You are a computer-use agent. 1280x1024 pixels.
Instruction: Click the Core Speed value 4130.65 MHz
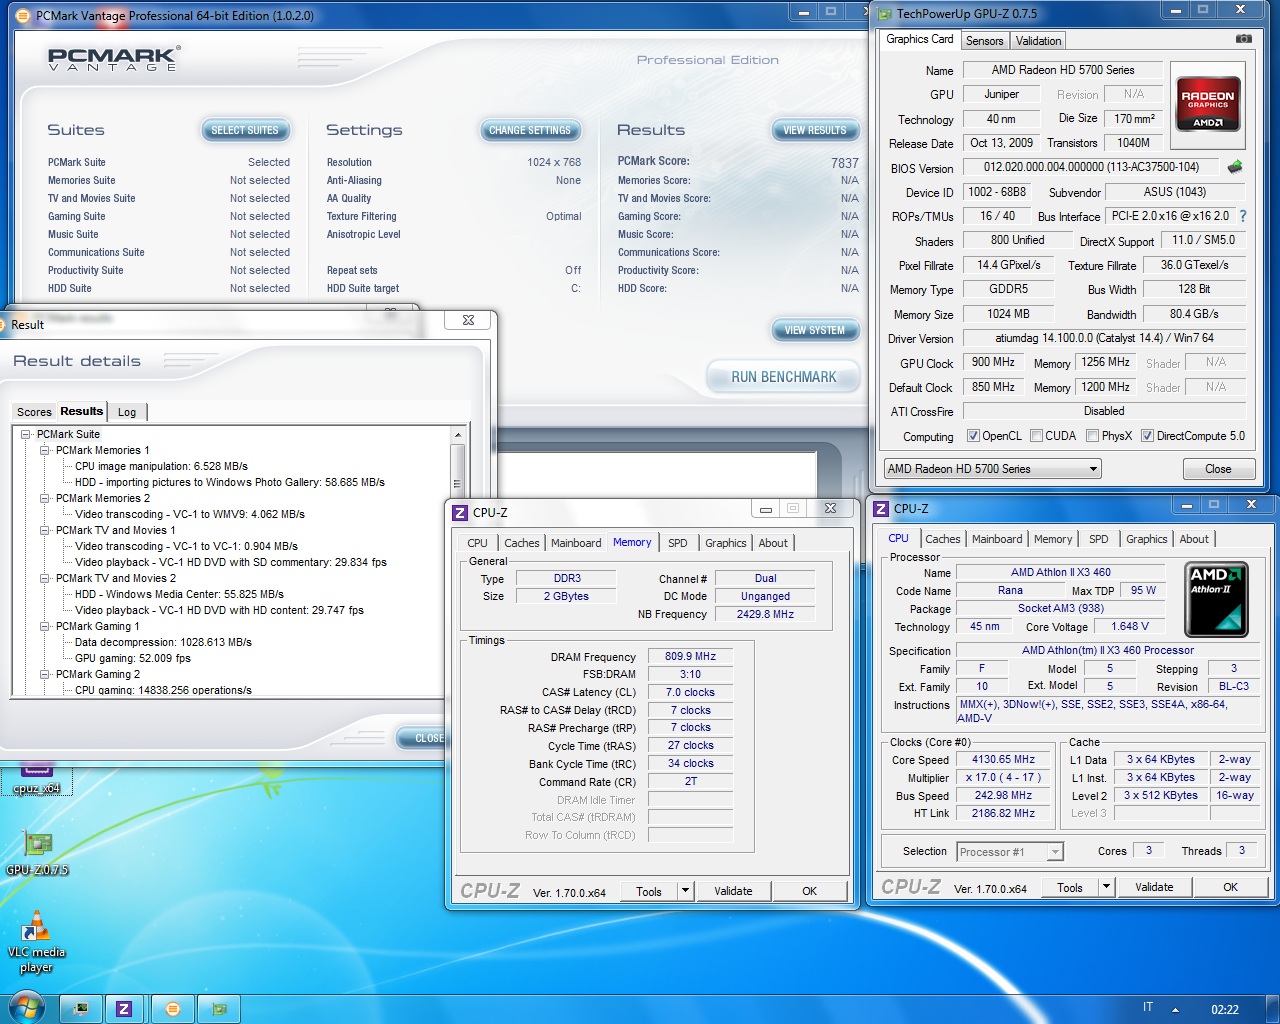pyautogui.click(x=1003, y=759)
